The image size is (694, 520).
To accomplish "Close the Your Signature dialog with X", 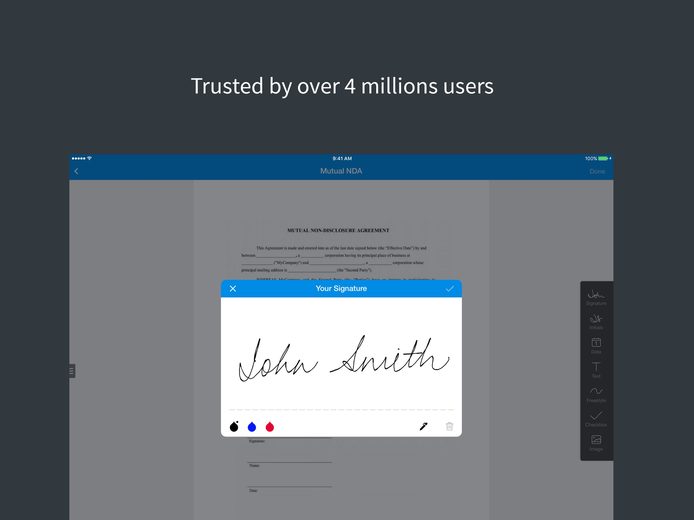I will (x=233, y=289).
